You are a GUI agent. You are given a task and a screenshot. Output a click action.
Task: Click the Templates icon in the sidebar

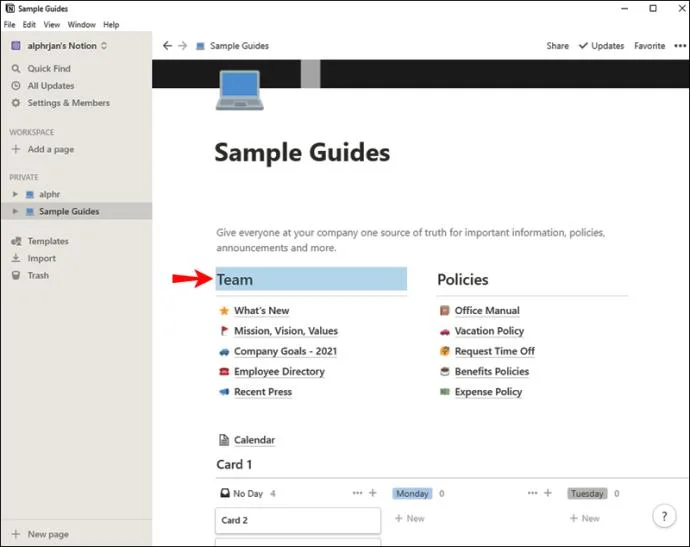[16, 241]
